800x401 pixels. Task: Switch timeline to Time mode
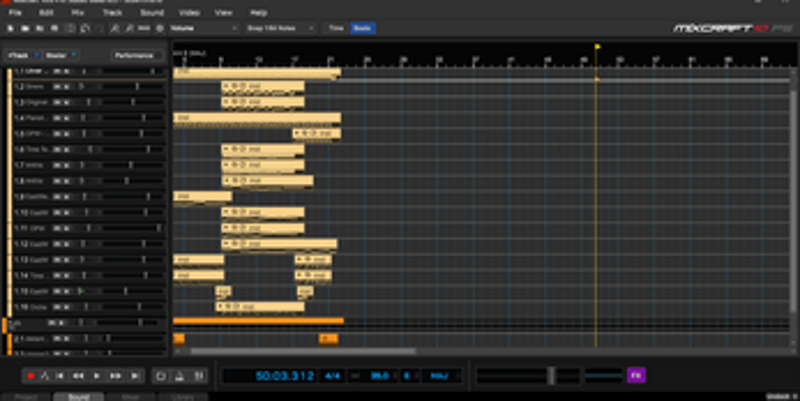(337, 29)
